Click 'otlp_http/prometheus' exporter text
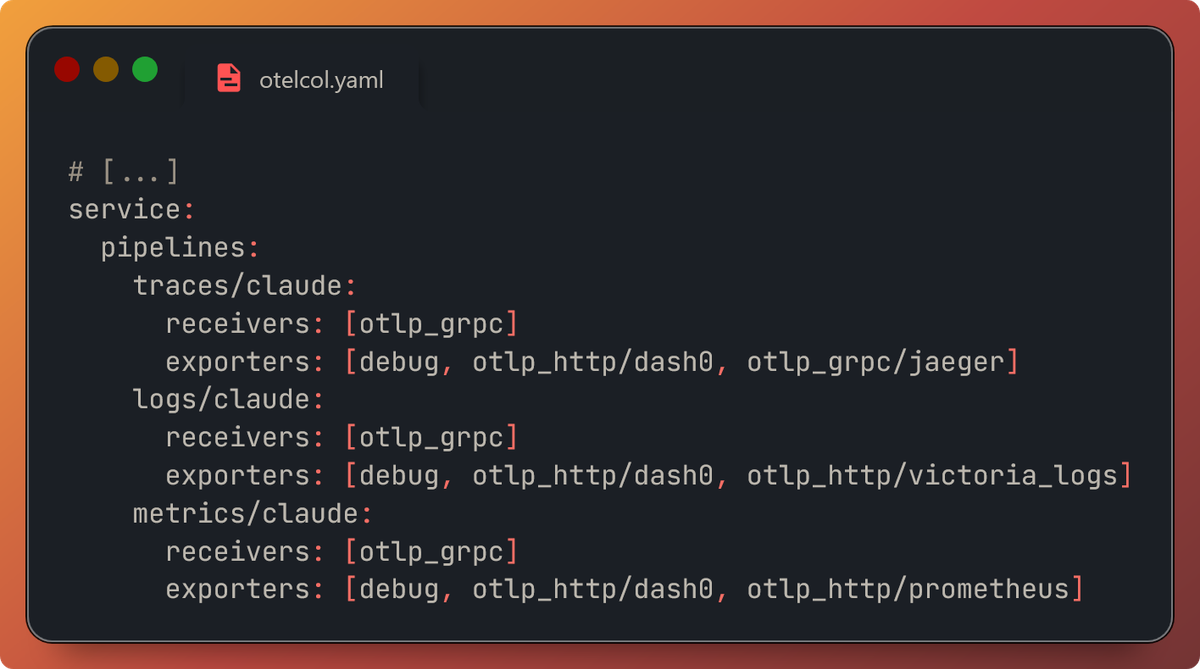Viewport: 1200px width, 669px height. (908, 589)
